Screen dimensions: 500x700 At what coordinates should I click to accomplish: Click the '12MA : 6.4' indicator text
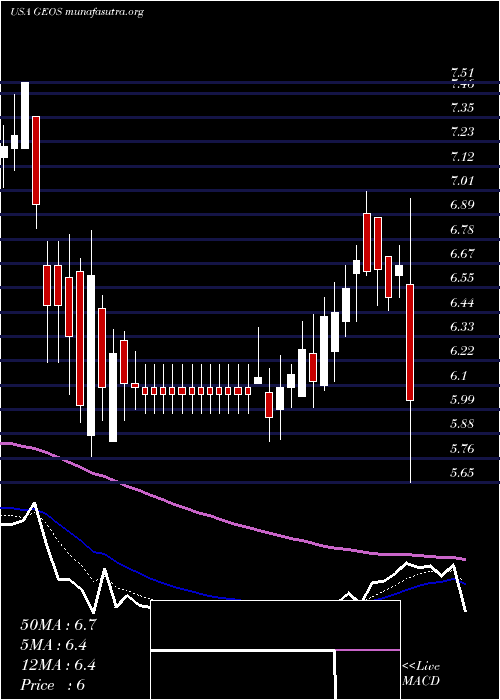pos(58,665)
